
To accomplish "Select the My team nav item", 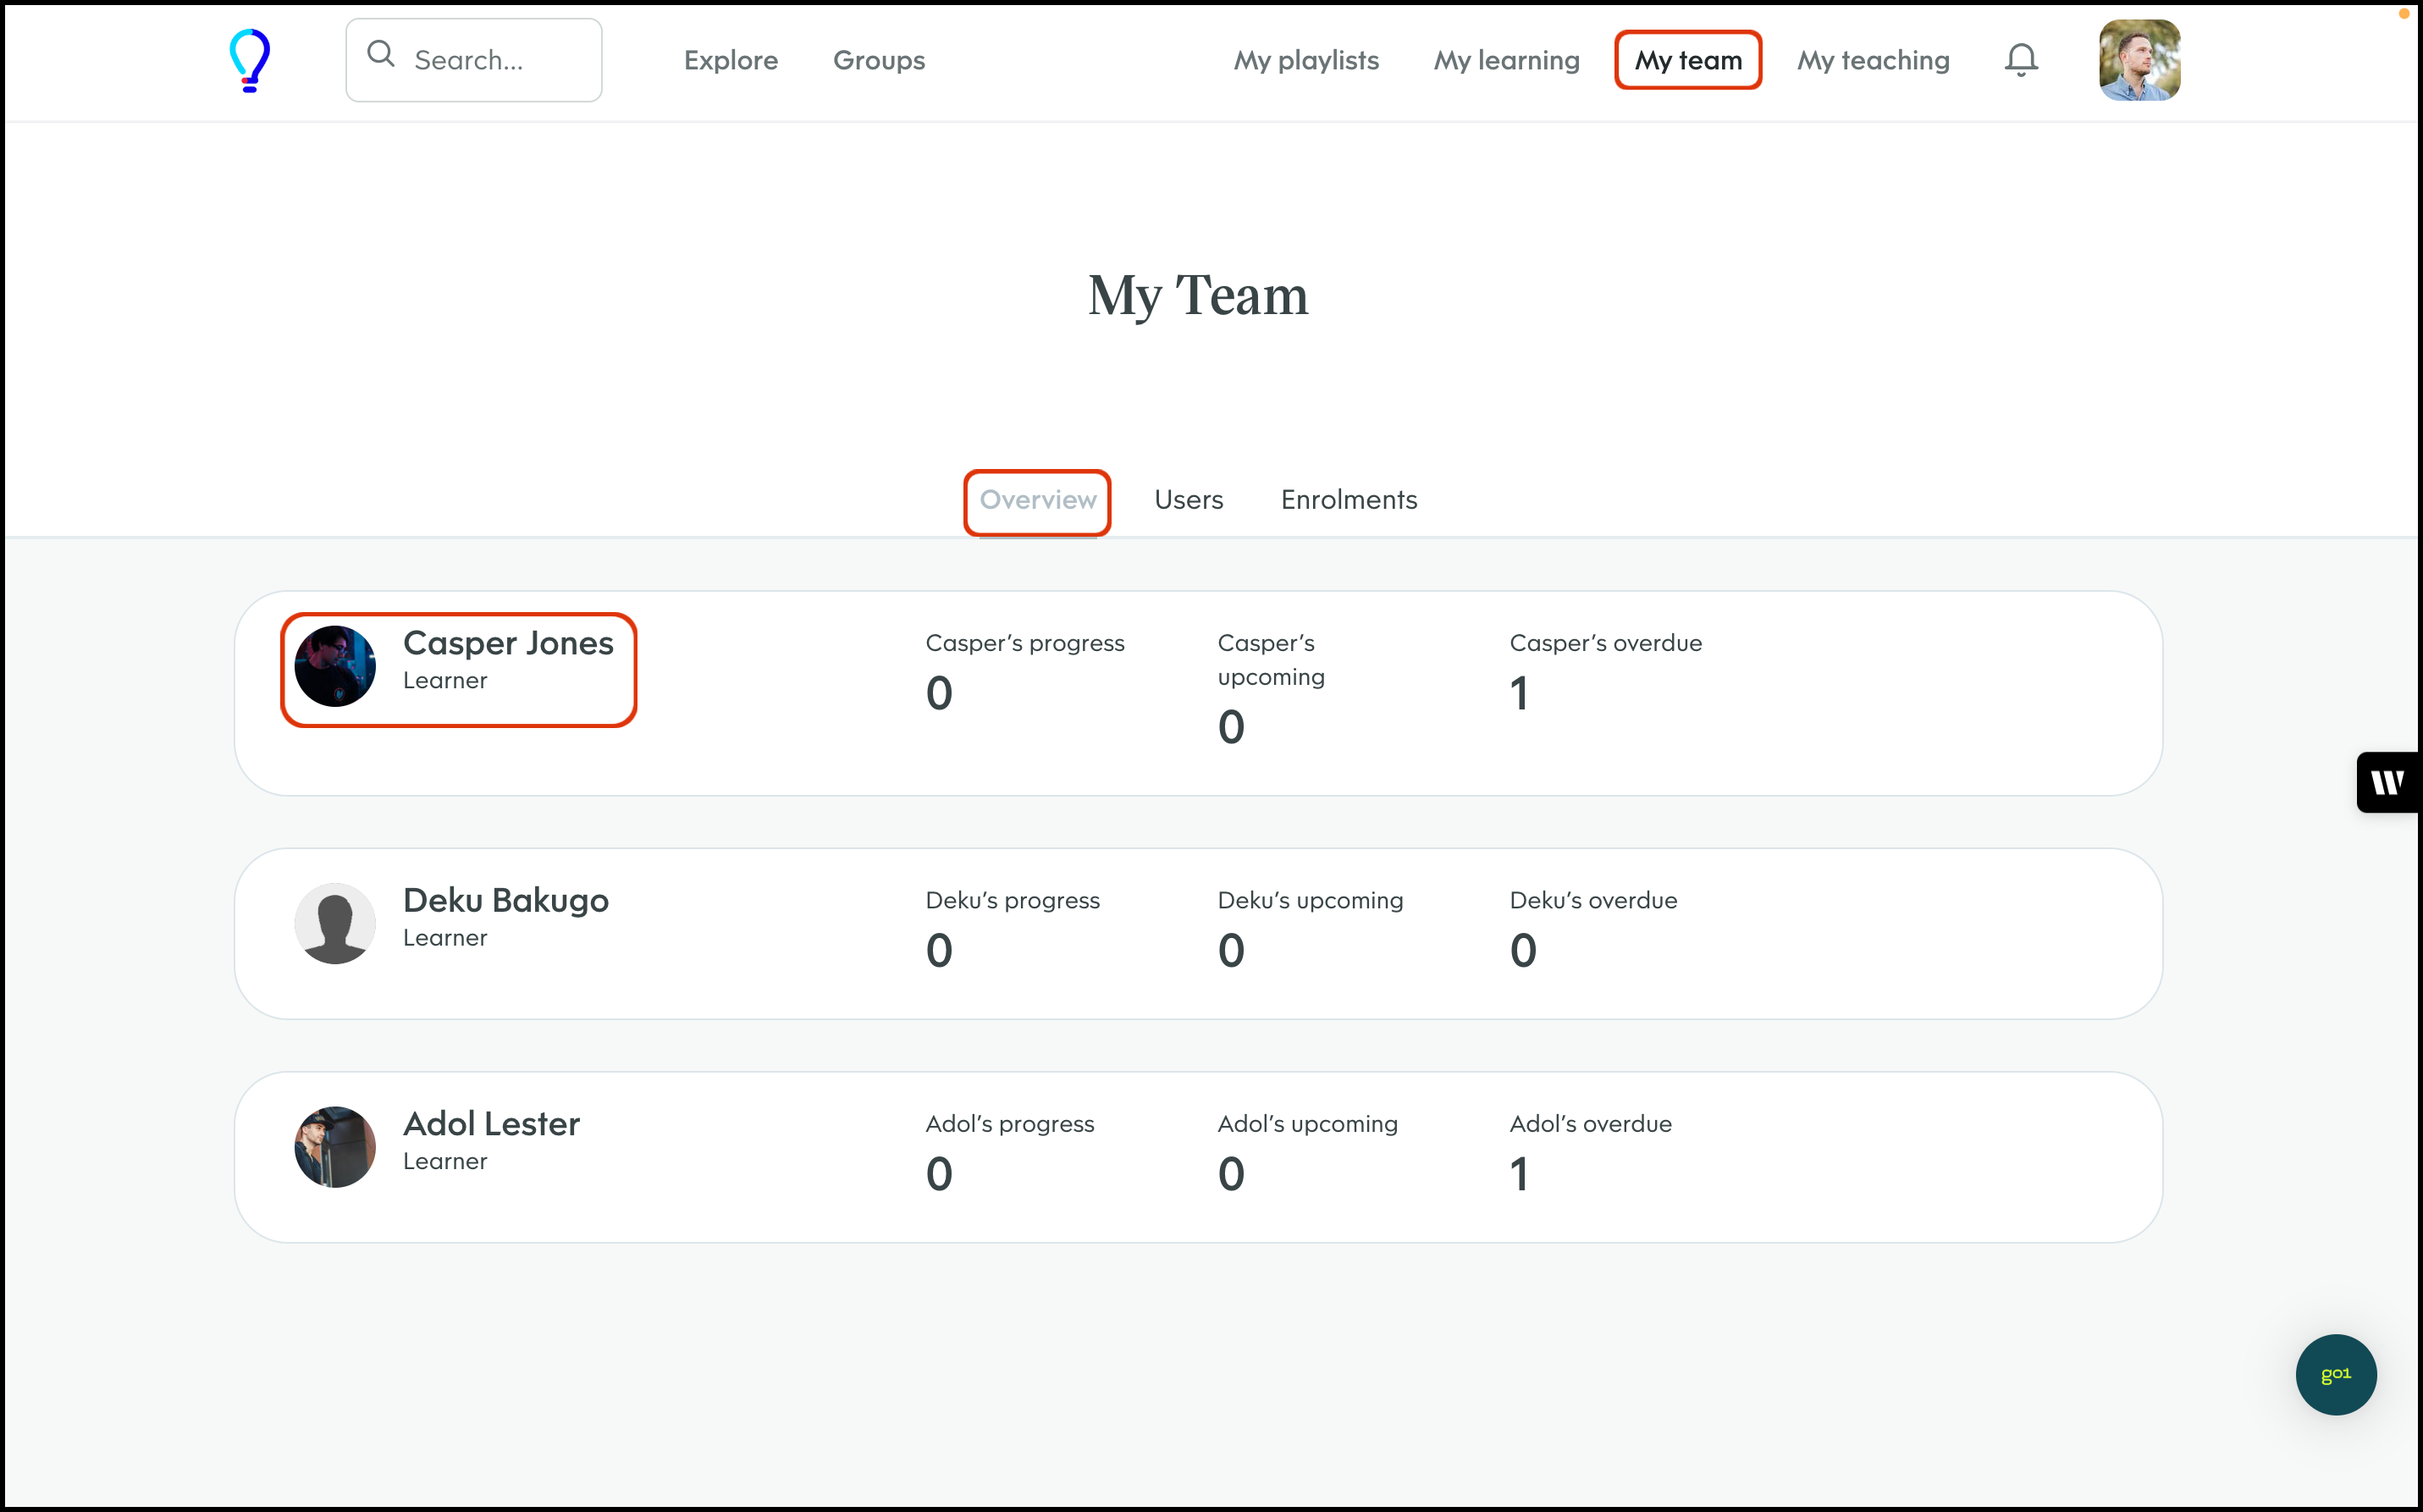I will click(x=1688, y=60).
